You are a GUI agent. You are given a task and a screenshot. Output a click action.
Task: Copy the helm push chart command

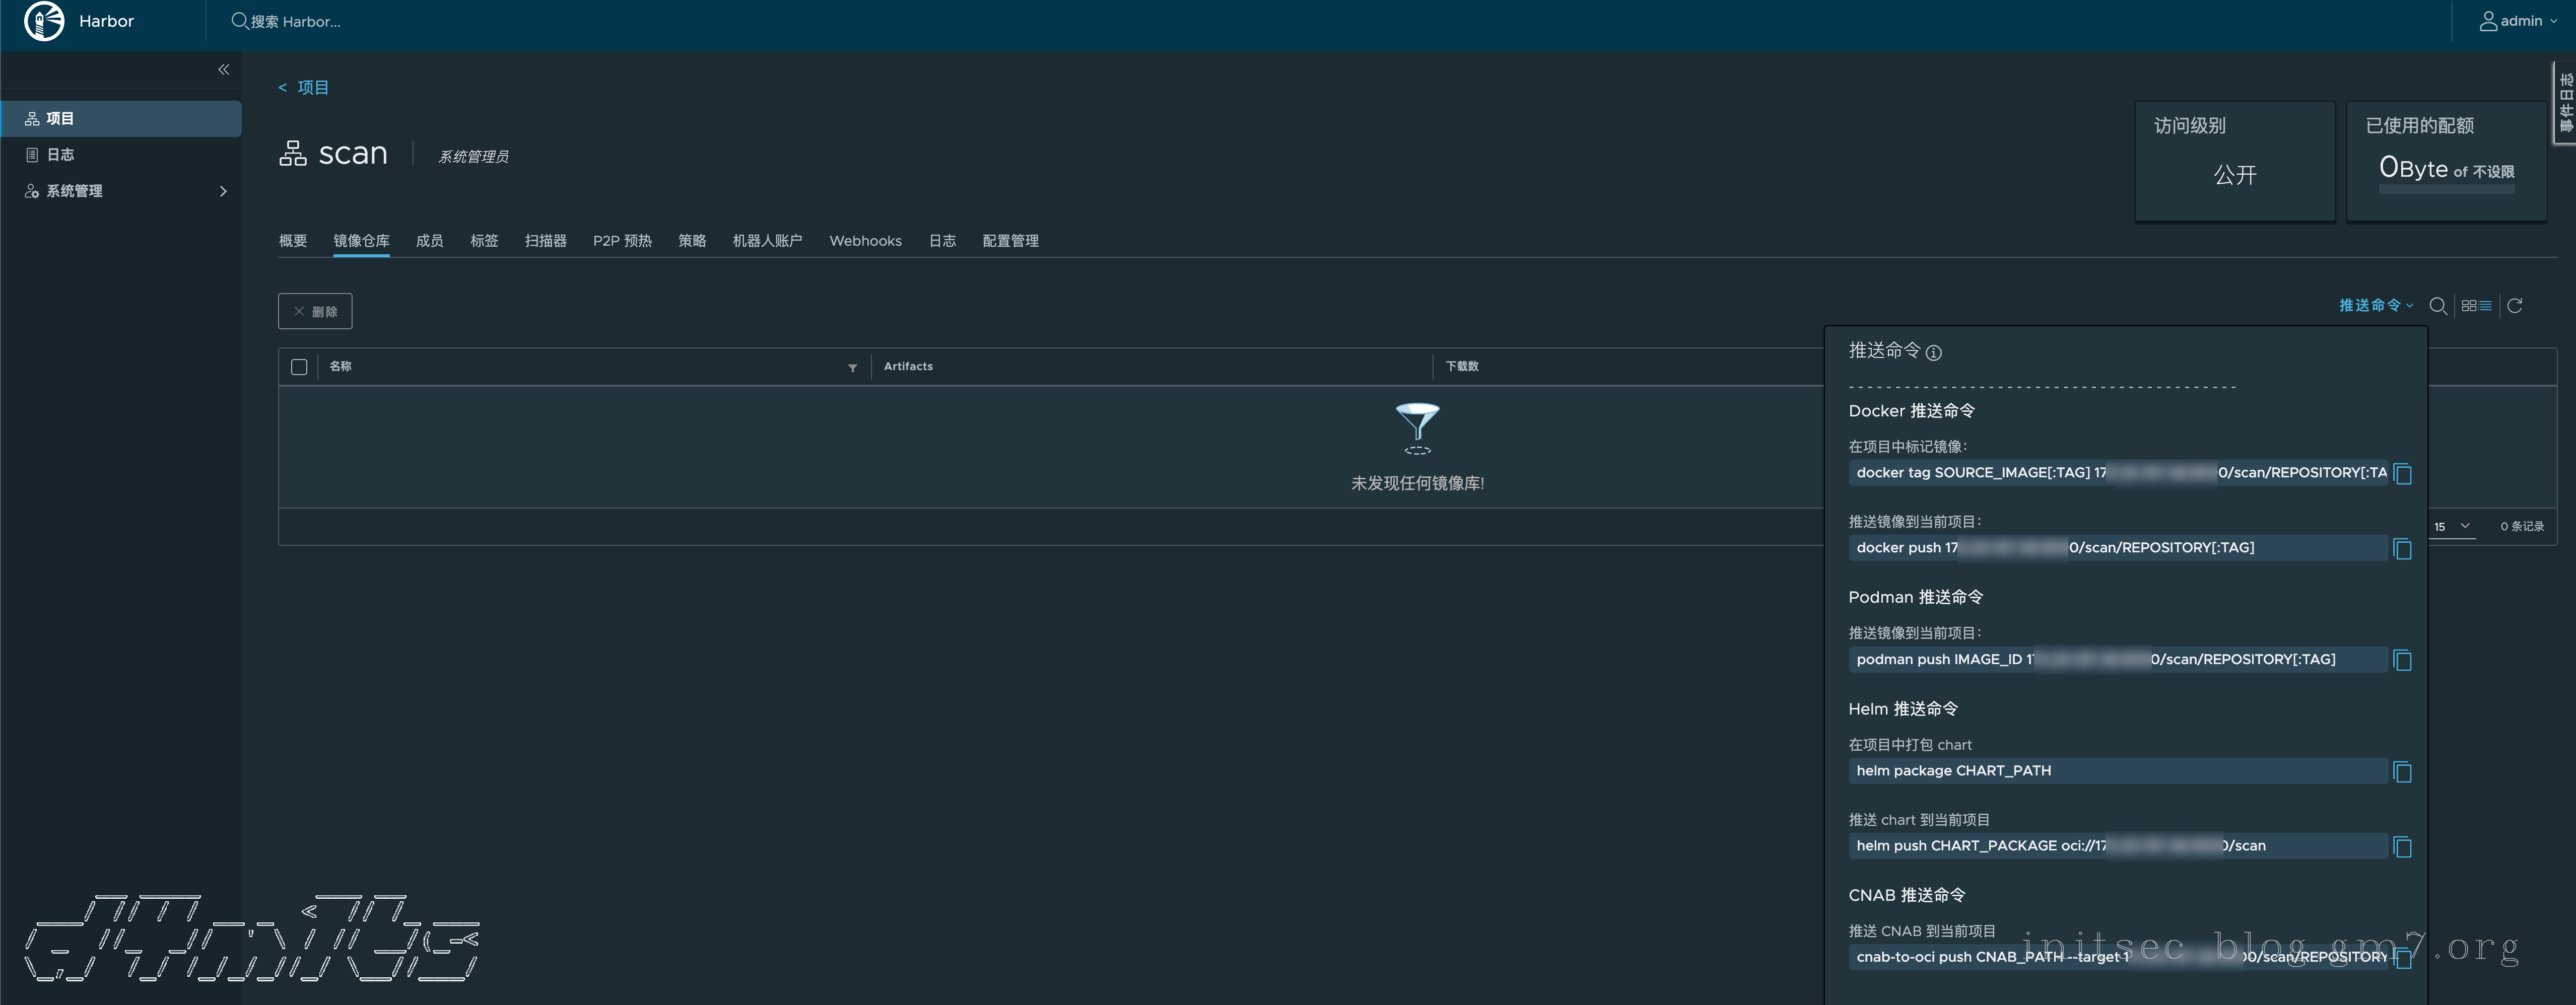(2403, 847)
